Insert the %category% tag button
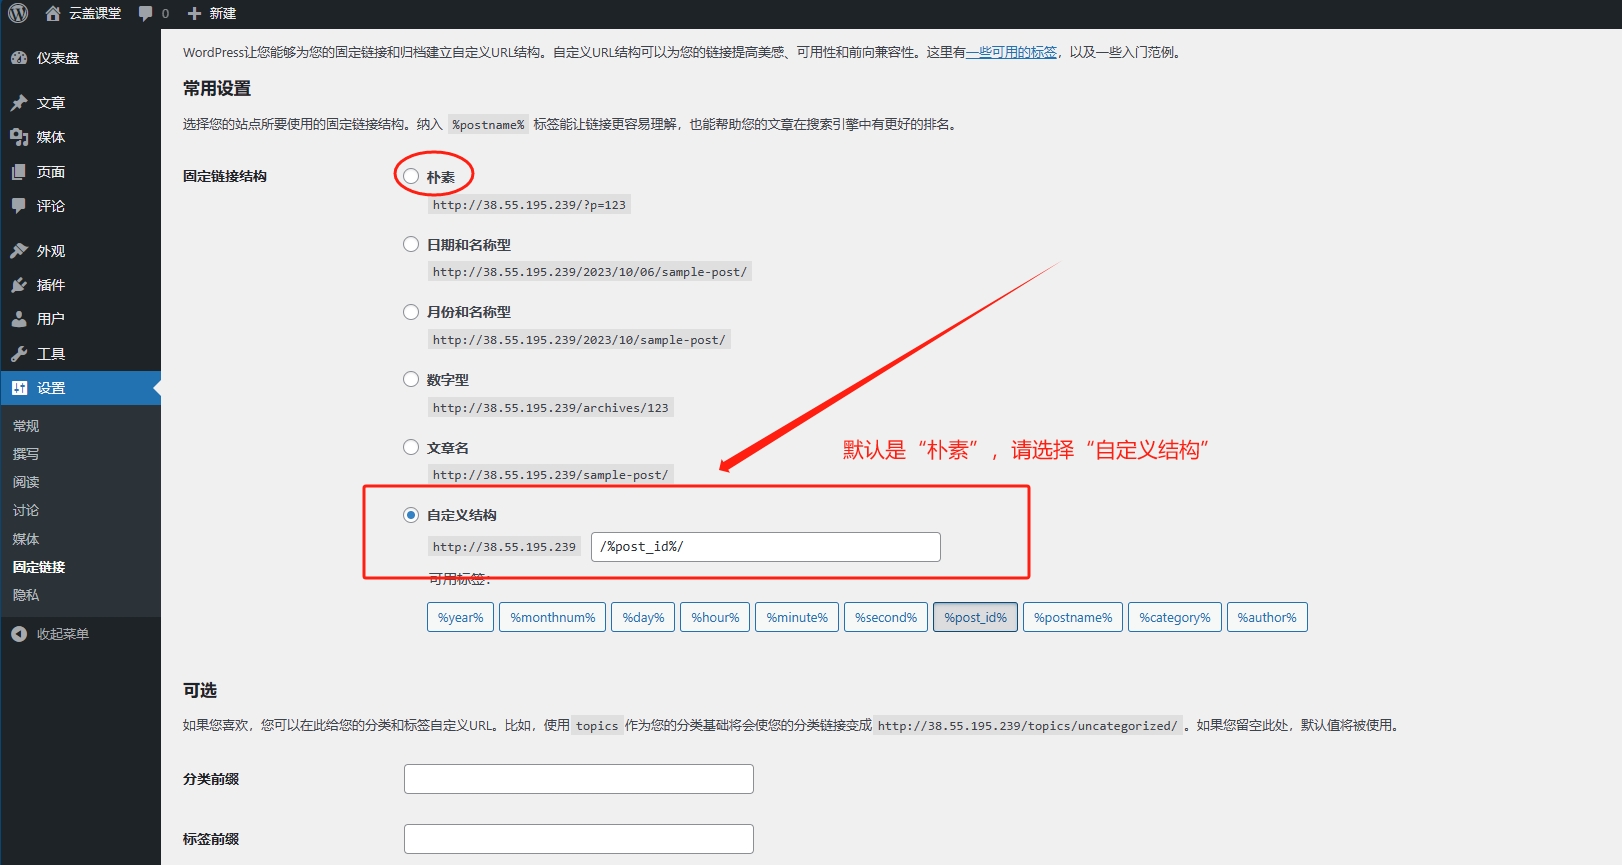Screen dimensions: 1622x865 (1175, 617)
